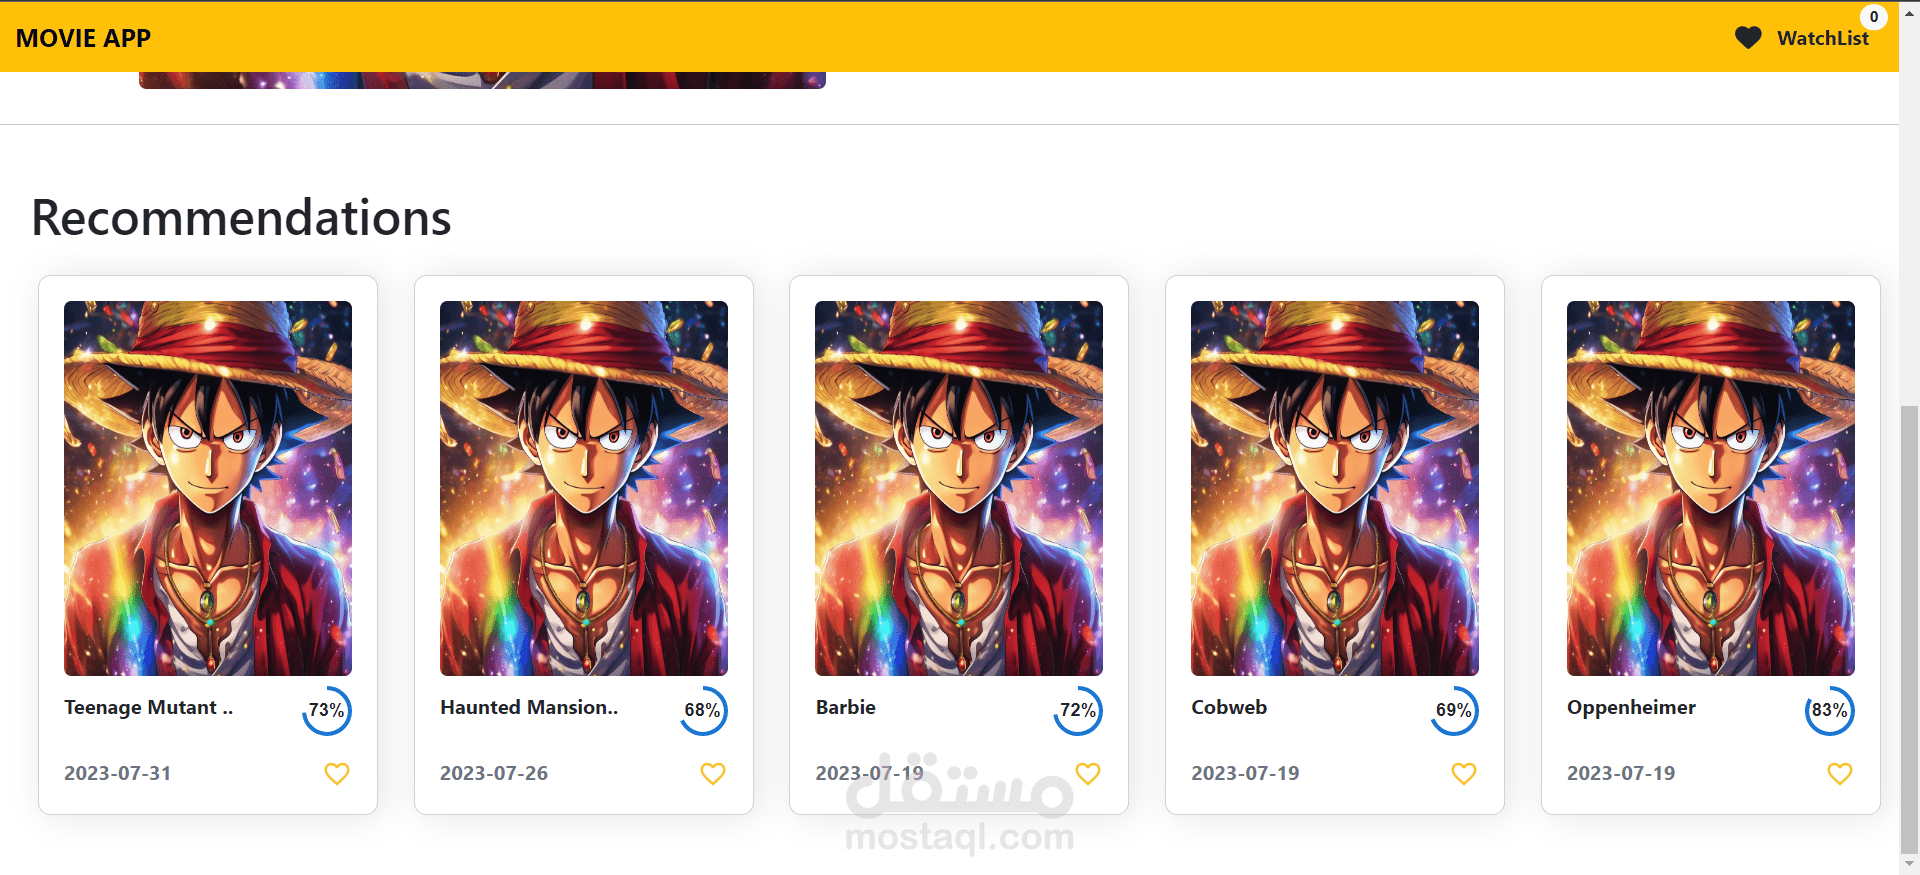Image resolution: width=1920 pixels, height=875 pixels.
Task: Go to MOVIE APP home
Action: tap(83, 38)
